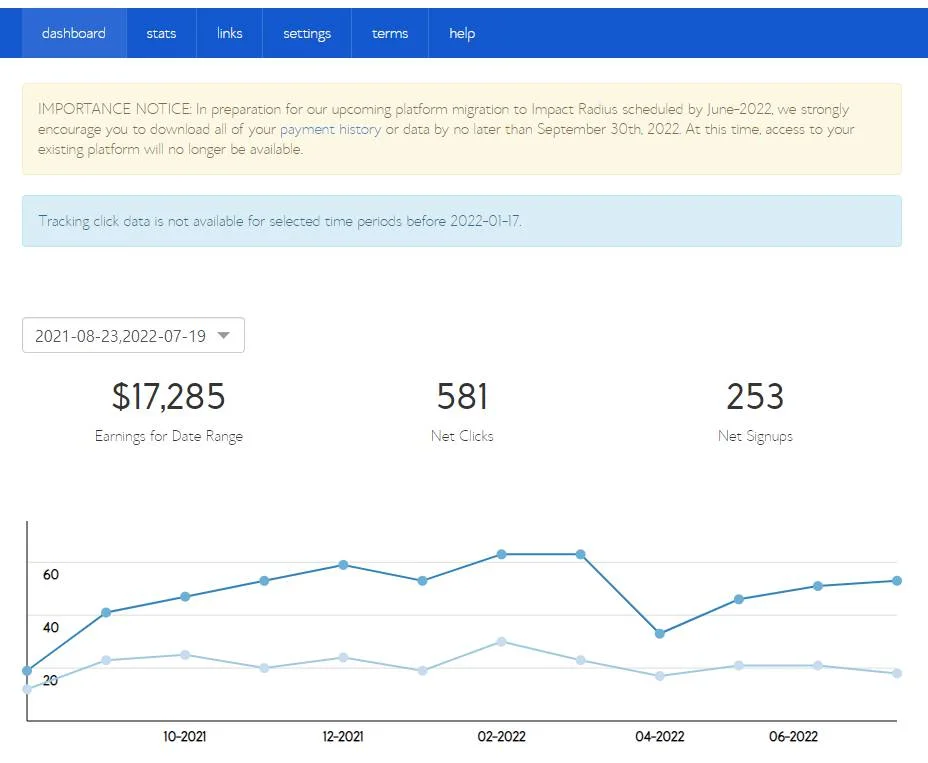Click dark blue dip point above 04-2022

(x=660, y=634)
